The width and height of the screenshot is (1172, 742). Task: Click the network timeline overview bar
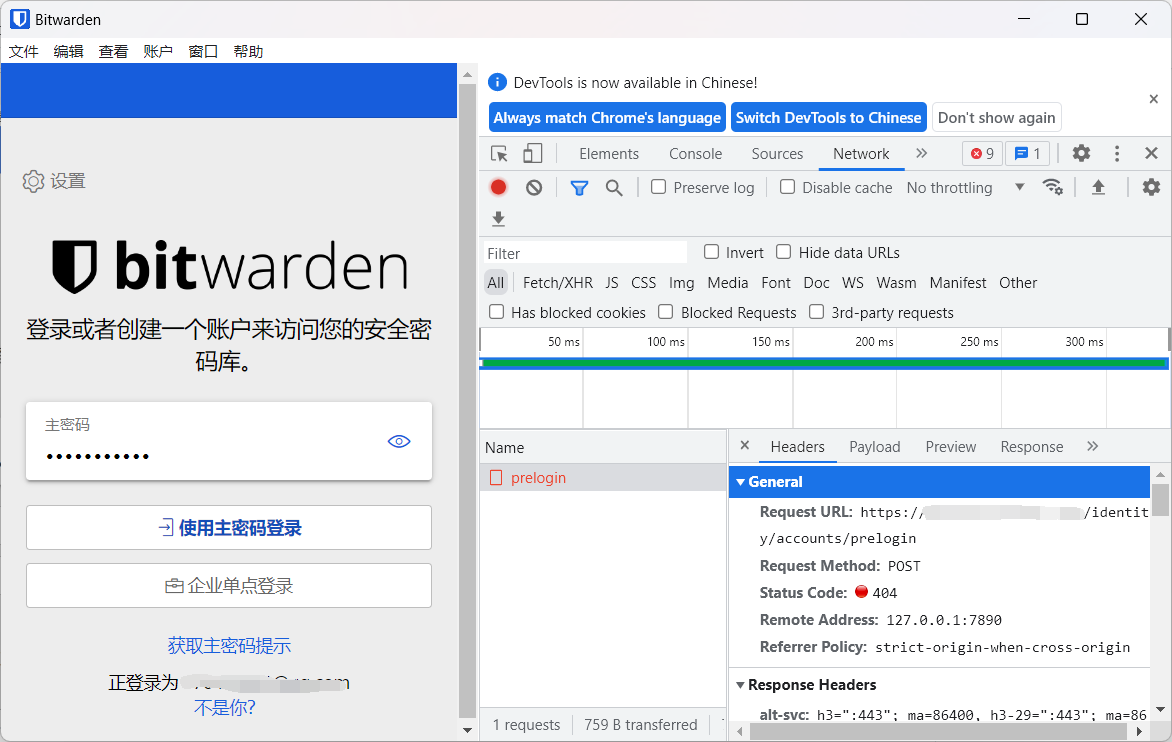coord(824,363)
